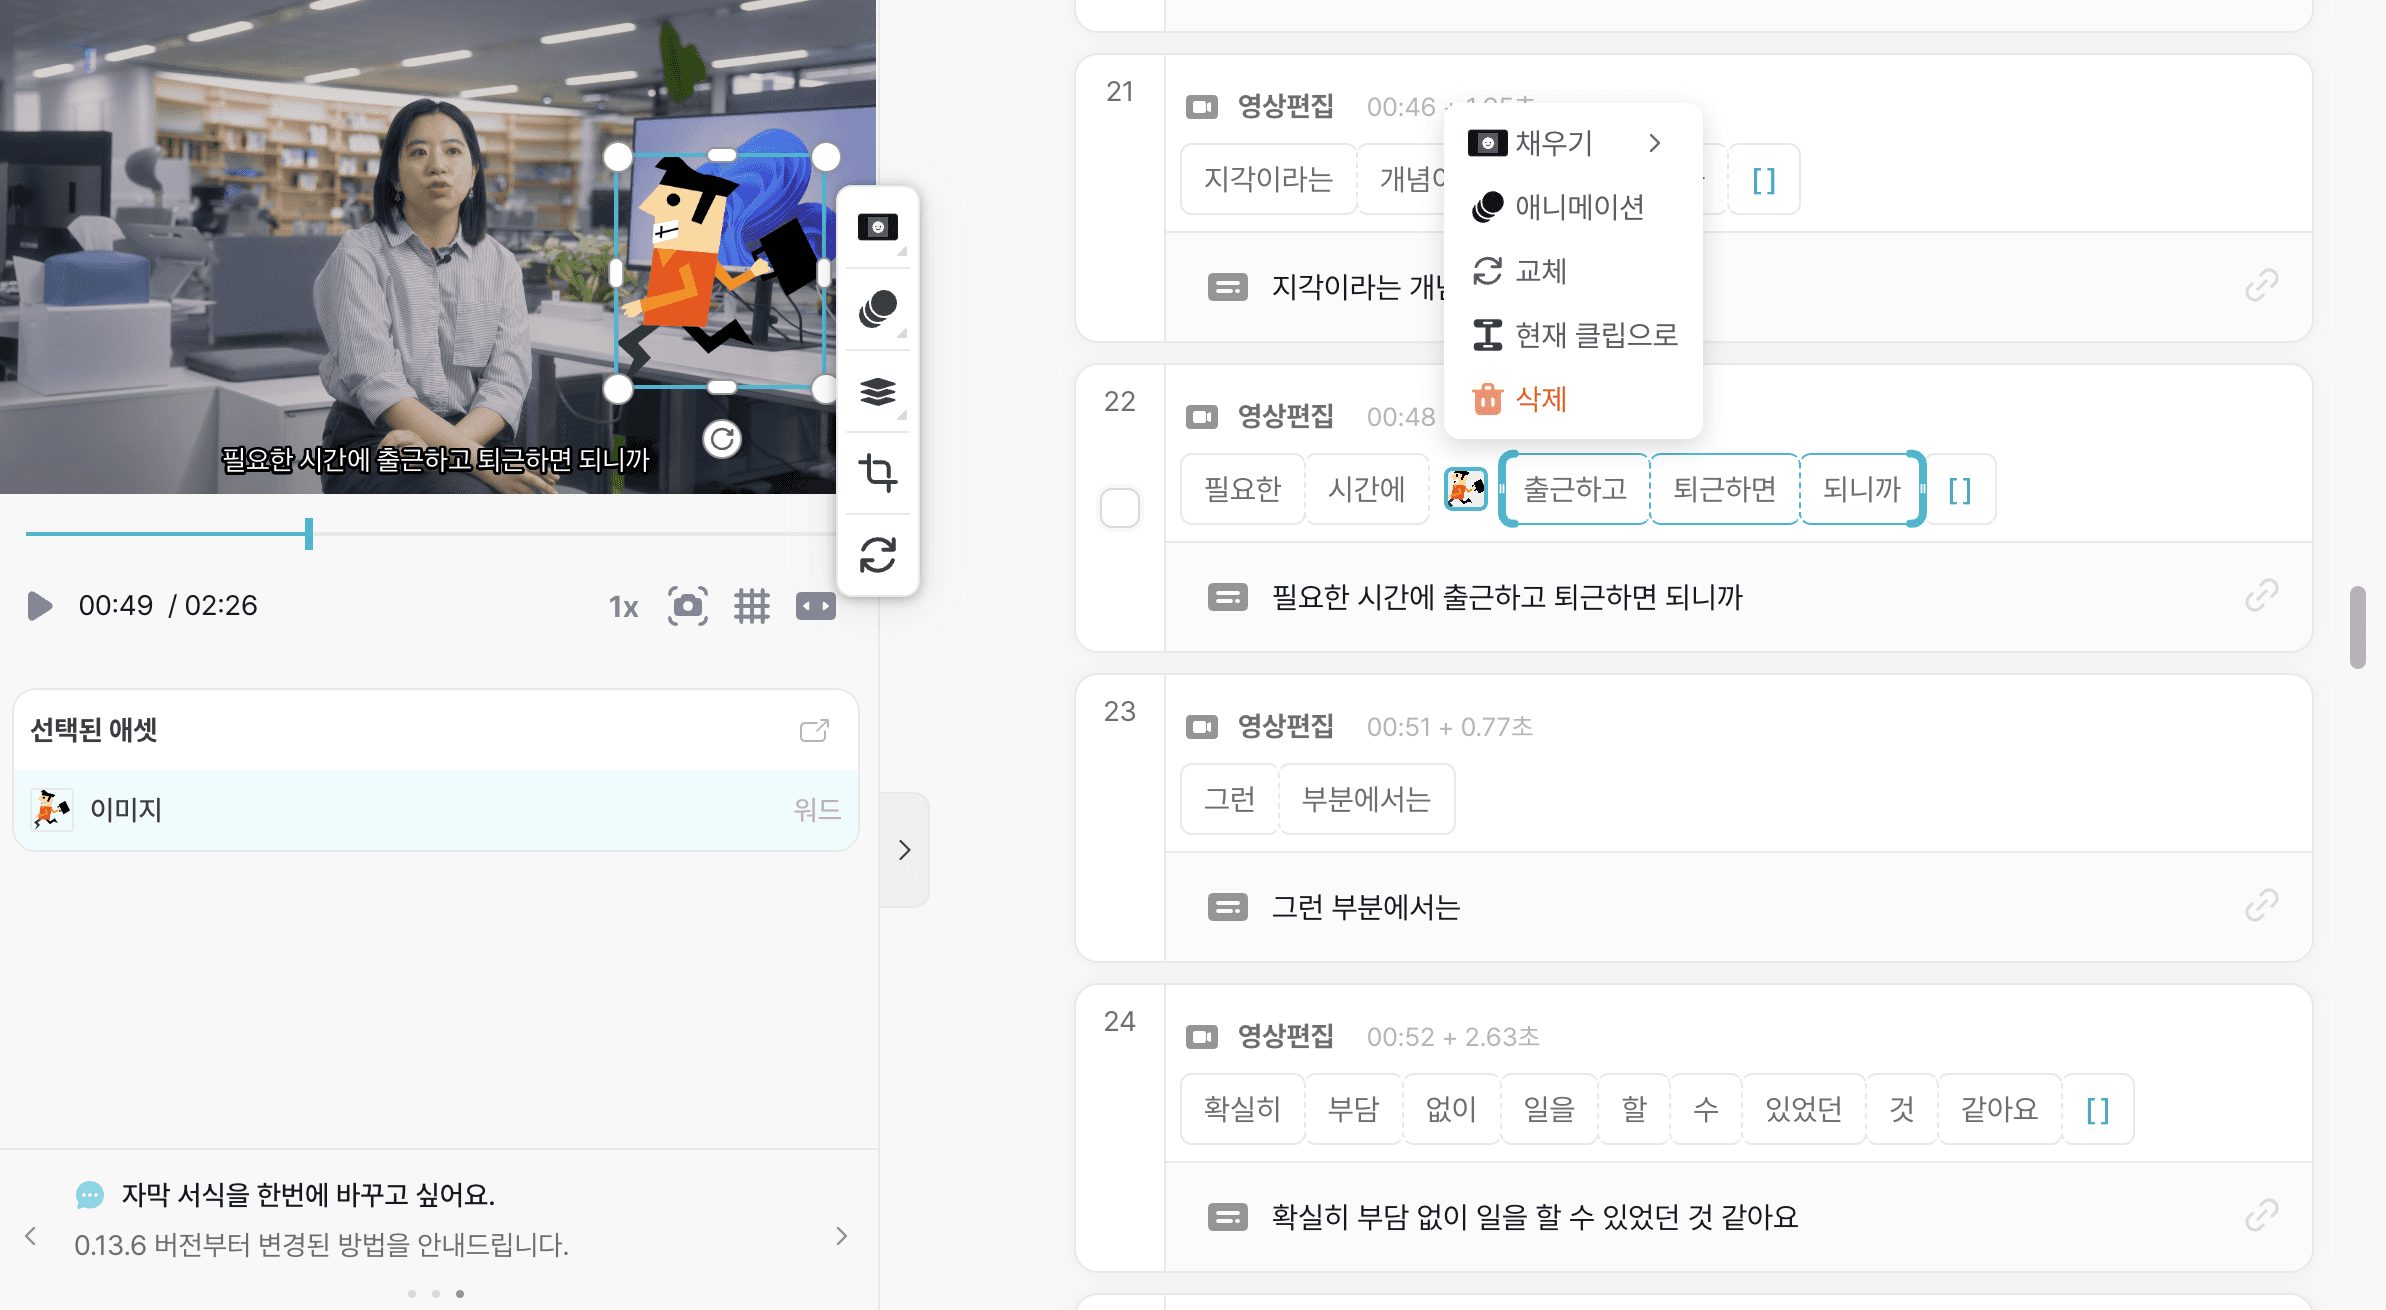Click the video progress slider handle
Viewport: 2386px width, 1310px height.
tap(309, 534)
